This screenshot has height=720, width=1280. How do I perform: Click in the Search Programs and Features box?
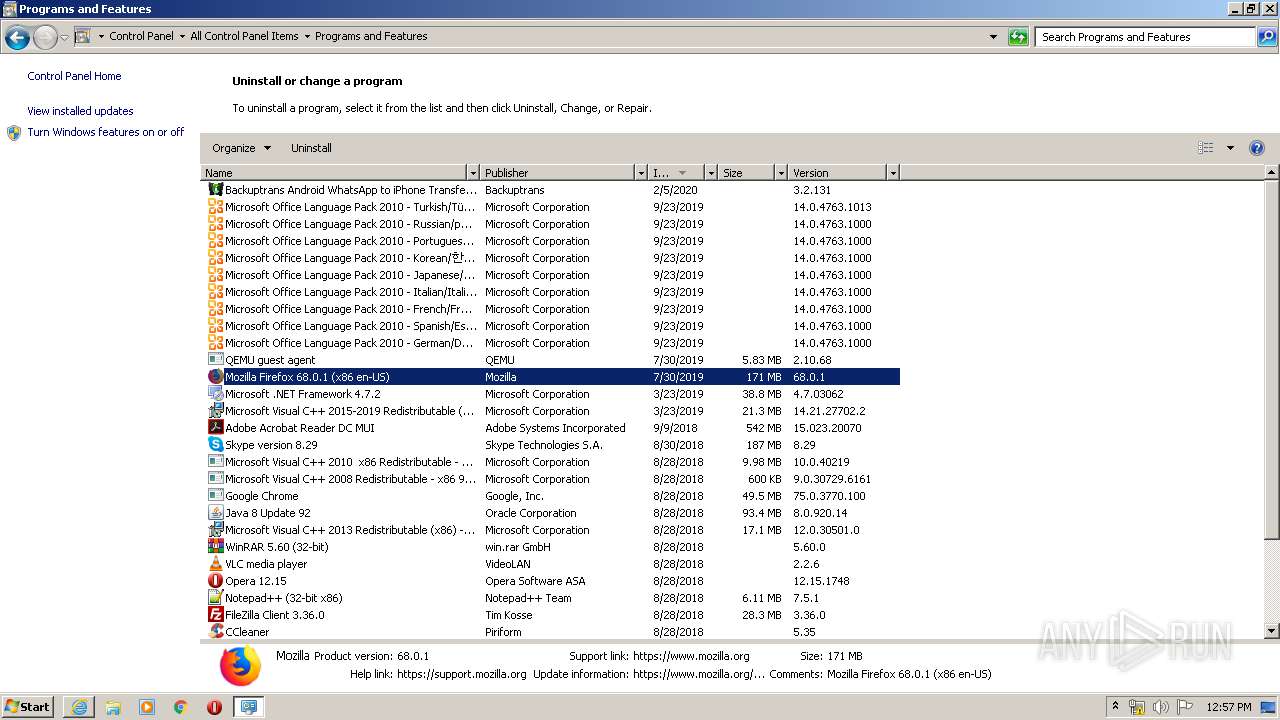point(1145,37)
